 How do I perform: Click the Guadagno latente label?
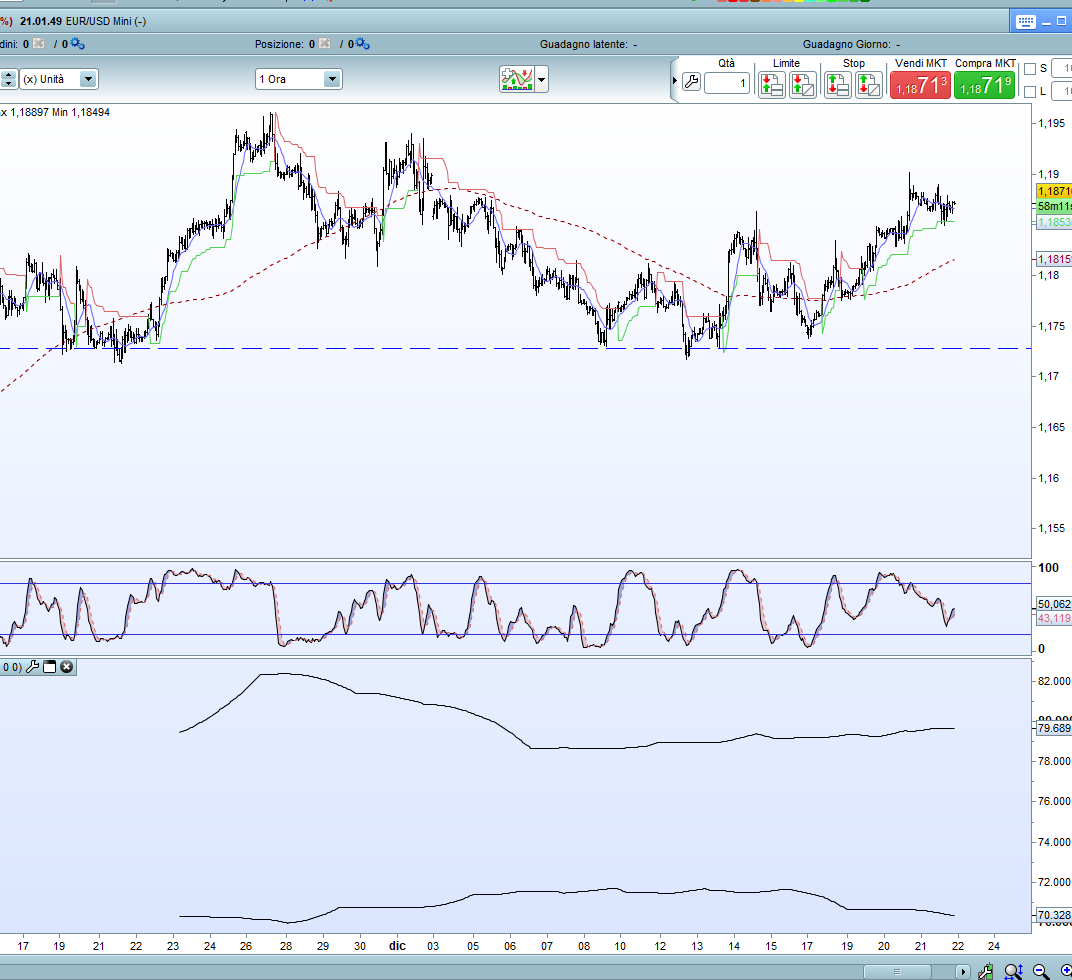tap(583, 44)
